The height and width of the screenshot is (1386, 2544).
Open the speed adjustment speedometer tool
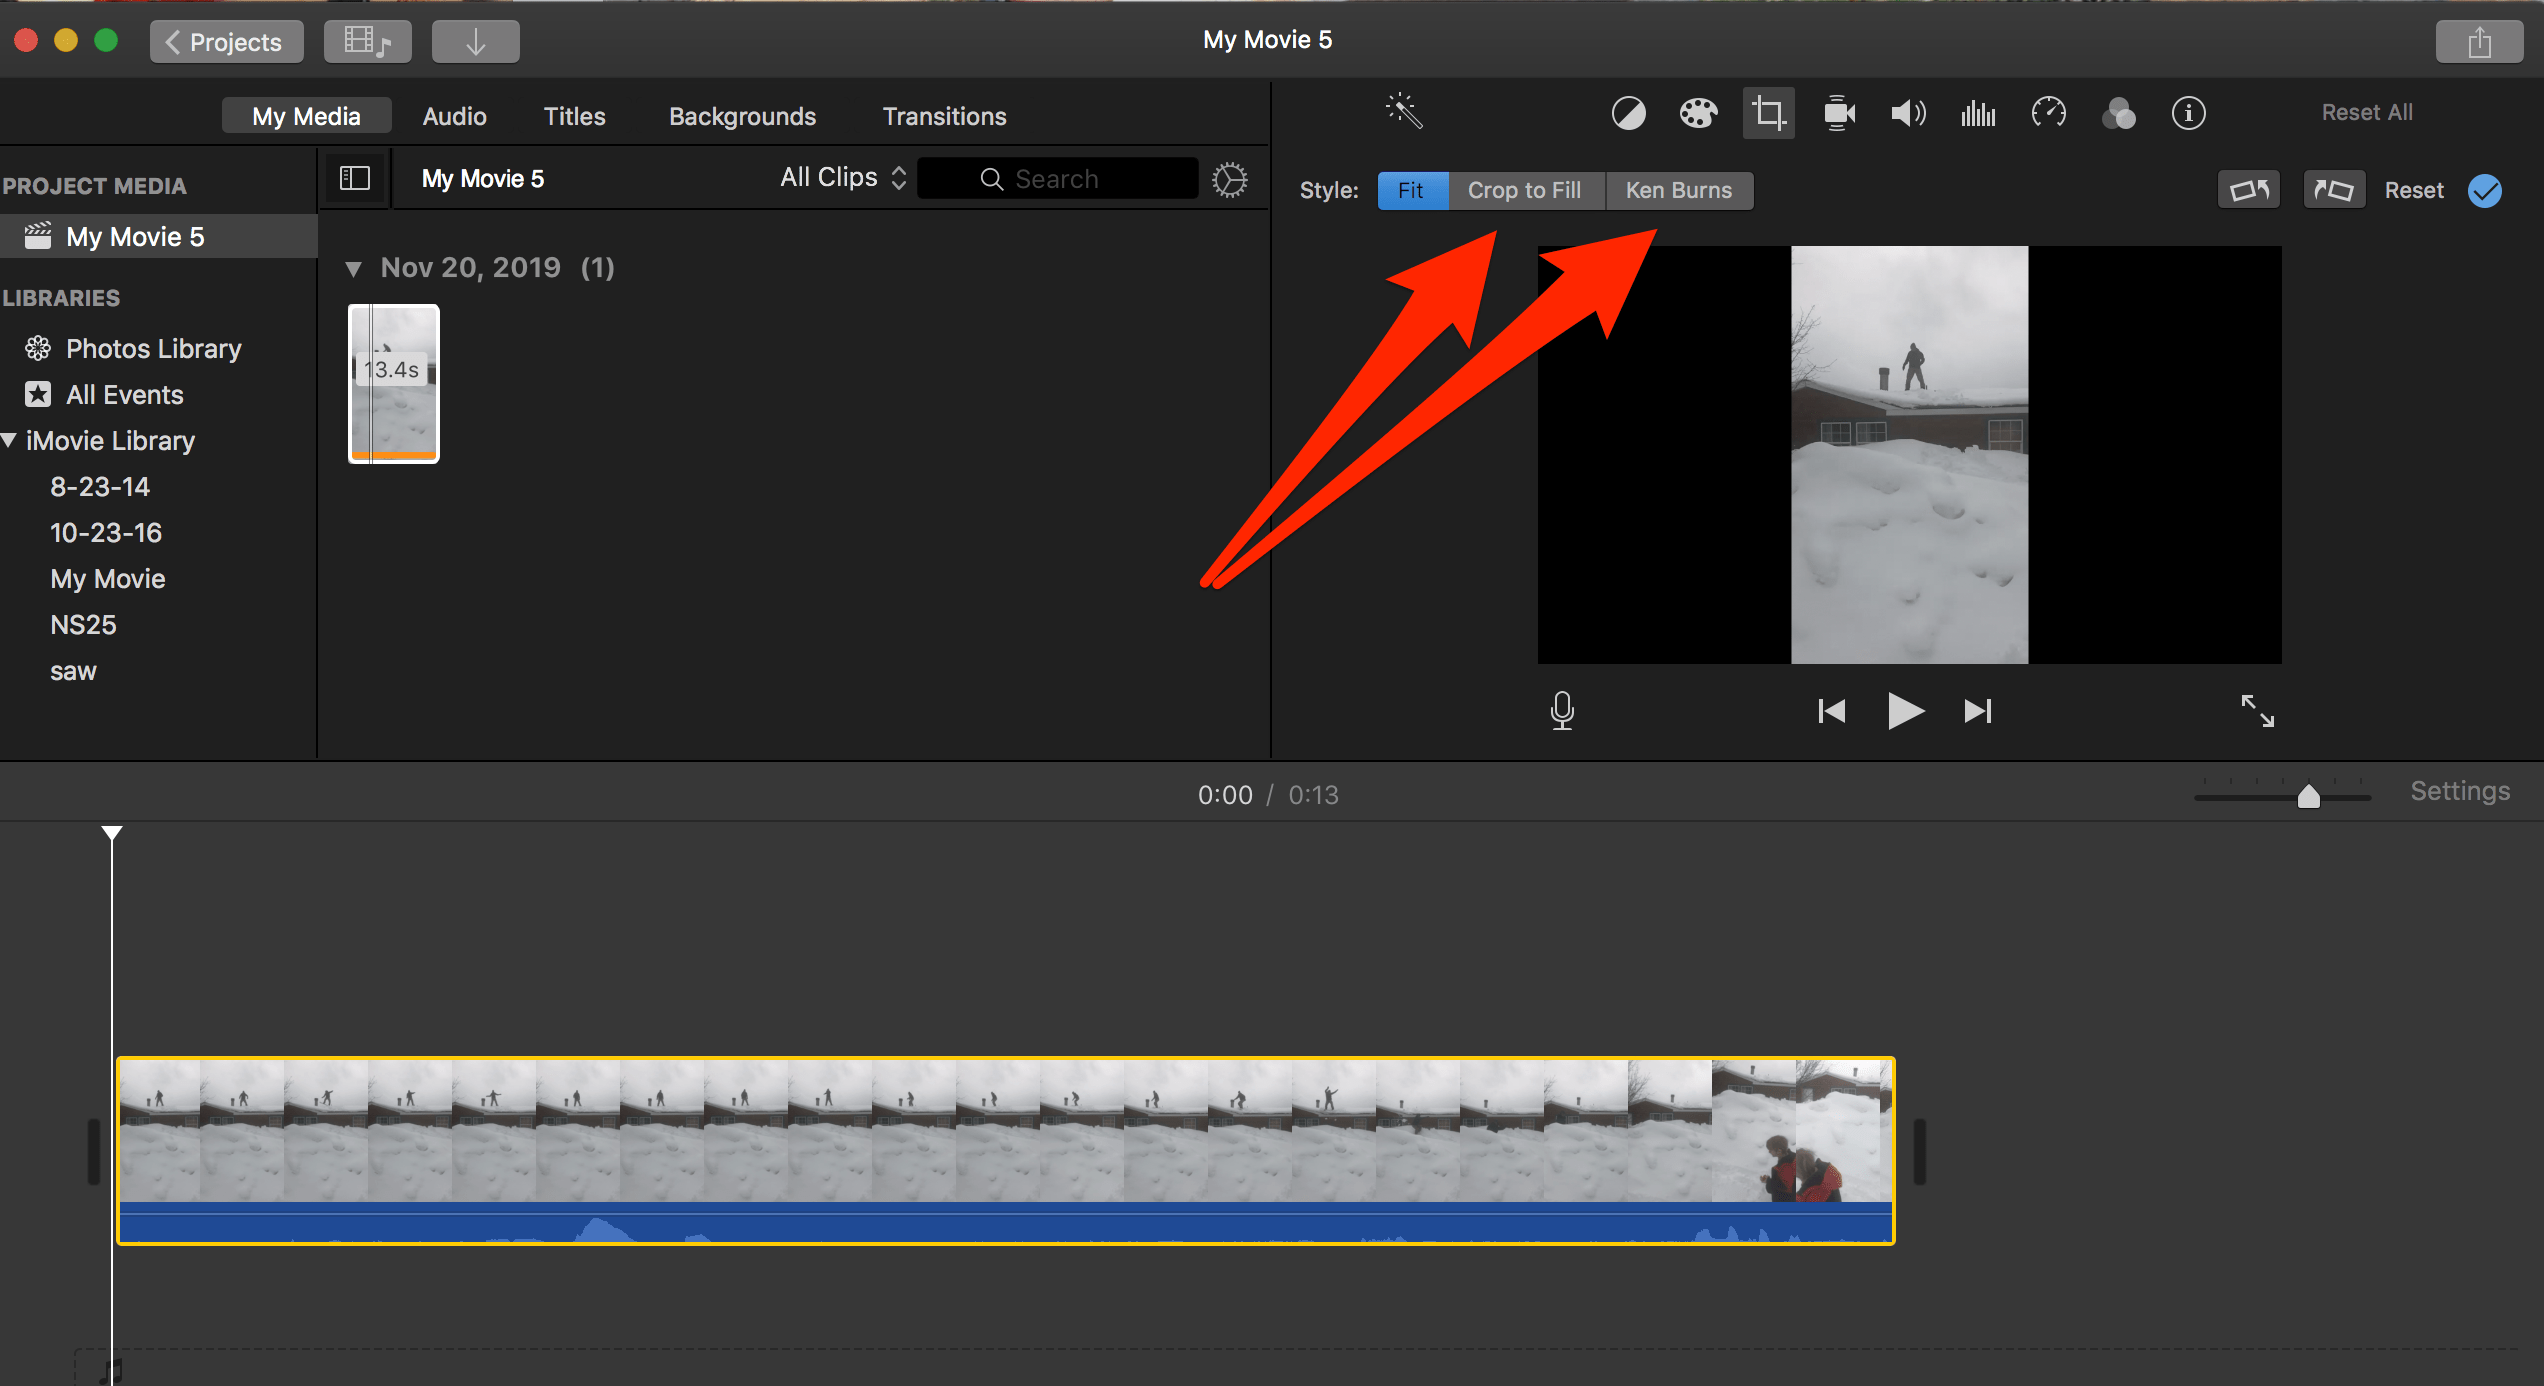[2048, 113]
